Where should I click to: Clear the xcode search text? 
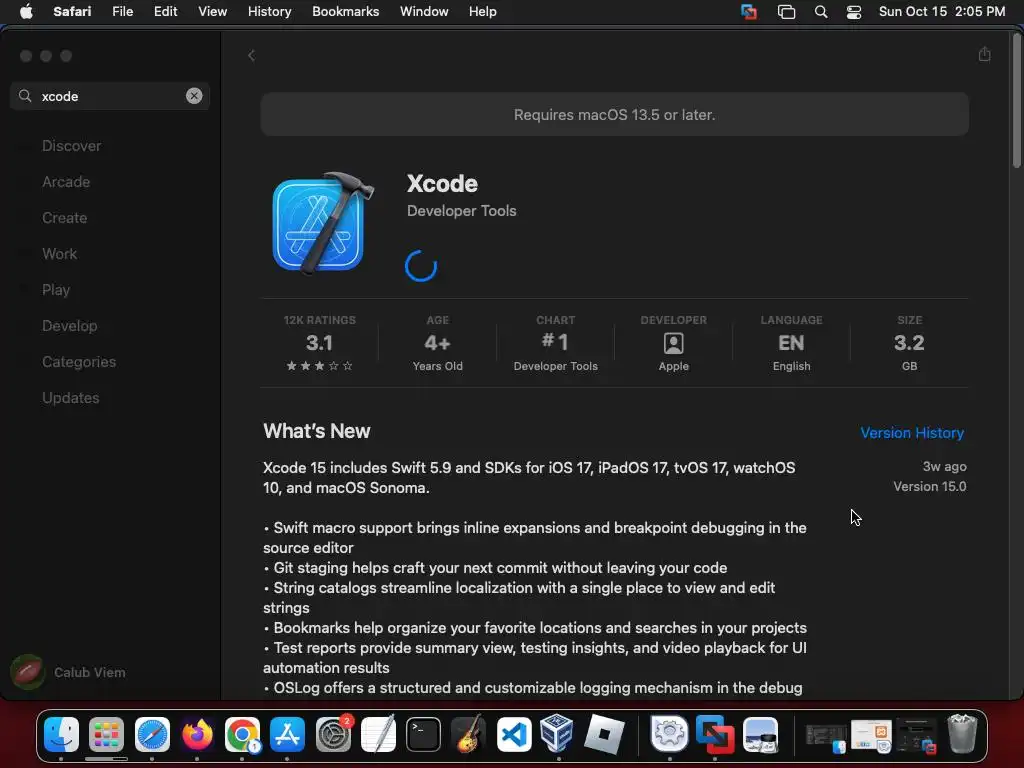[194, 96]
